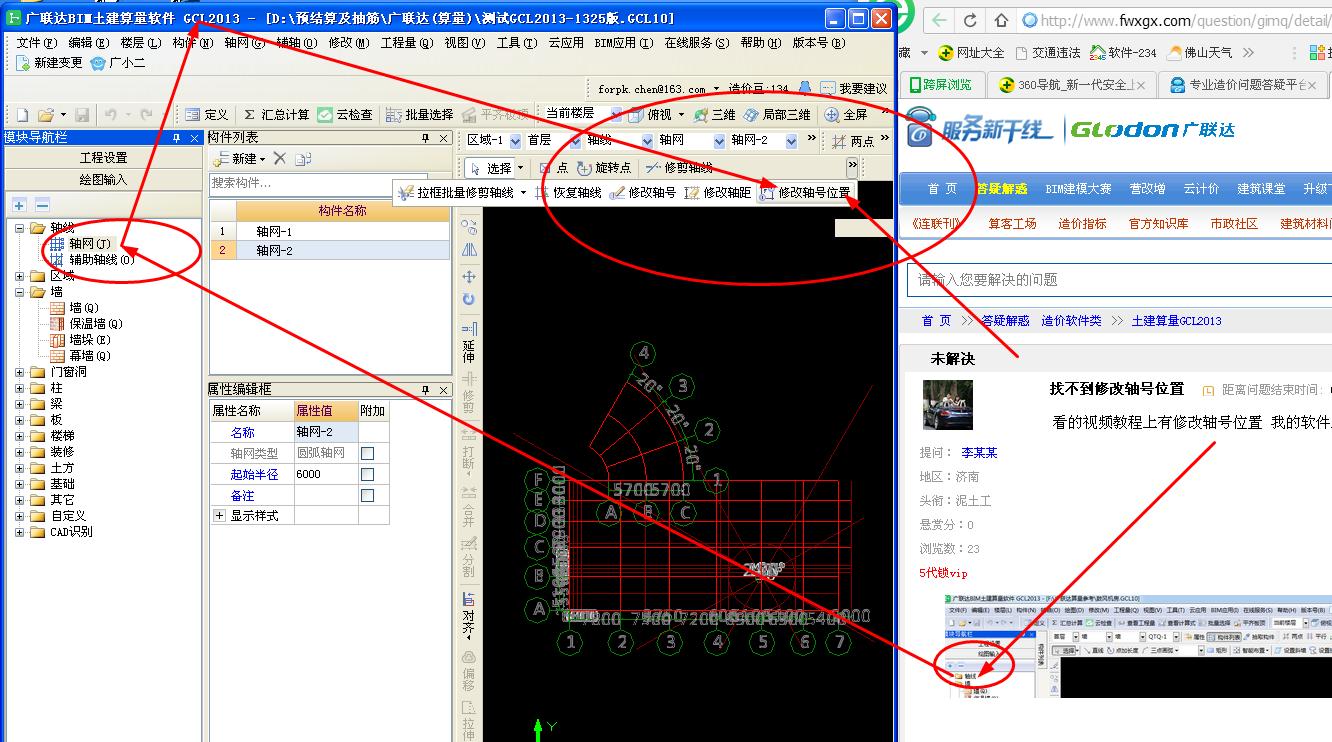Choose the 点 point drawing tool
The width and height of the screenshot is (1332, 742).
coord(553,168)
